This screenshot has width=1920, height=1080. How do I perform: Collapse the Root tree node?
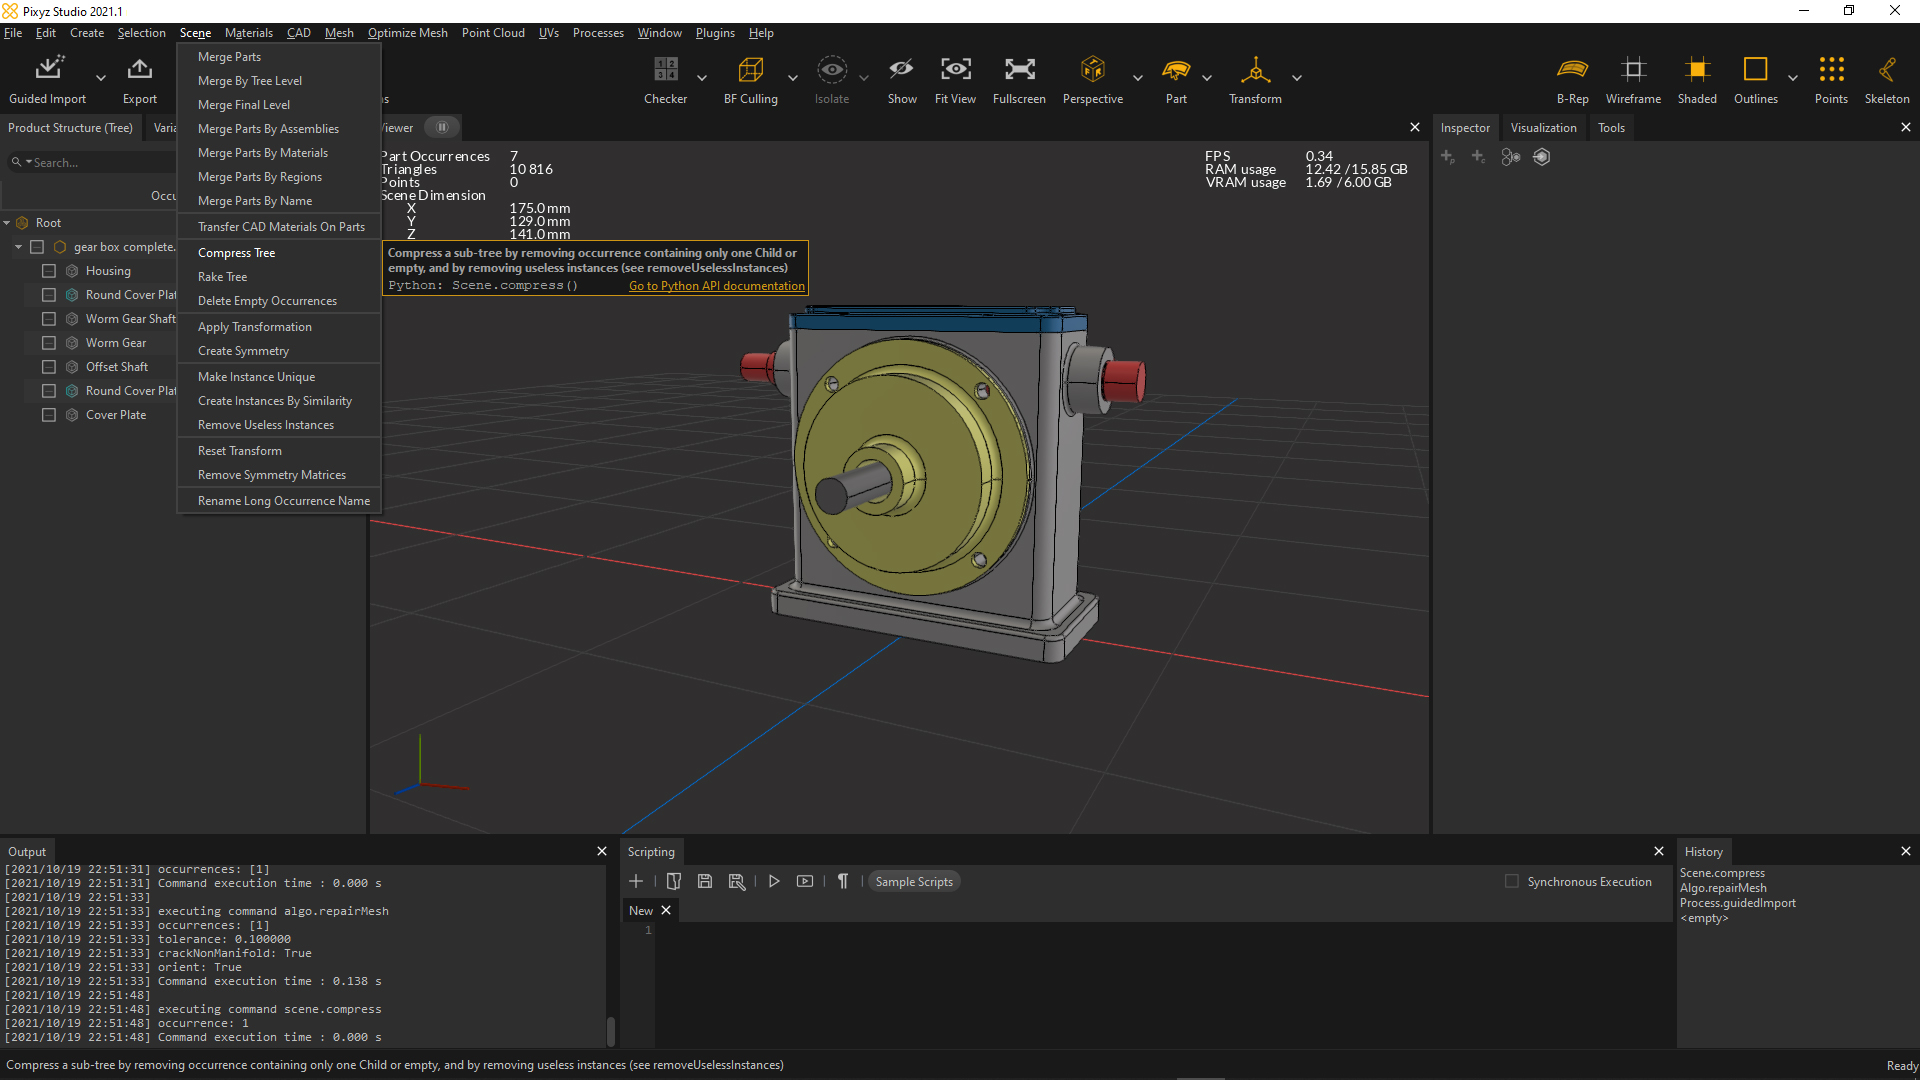pos(7,223)
